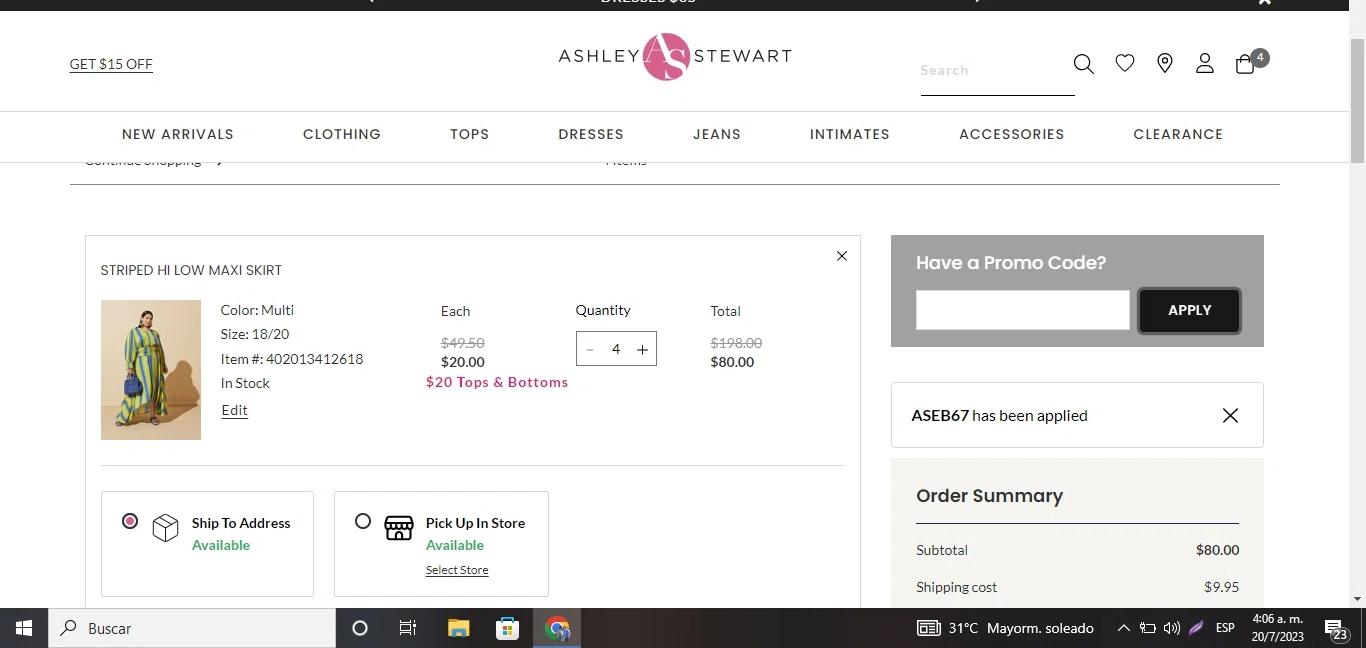1366x648 pixels.
Task: Open Task View in taskbar
Action: (408, 628)
